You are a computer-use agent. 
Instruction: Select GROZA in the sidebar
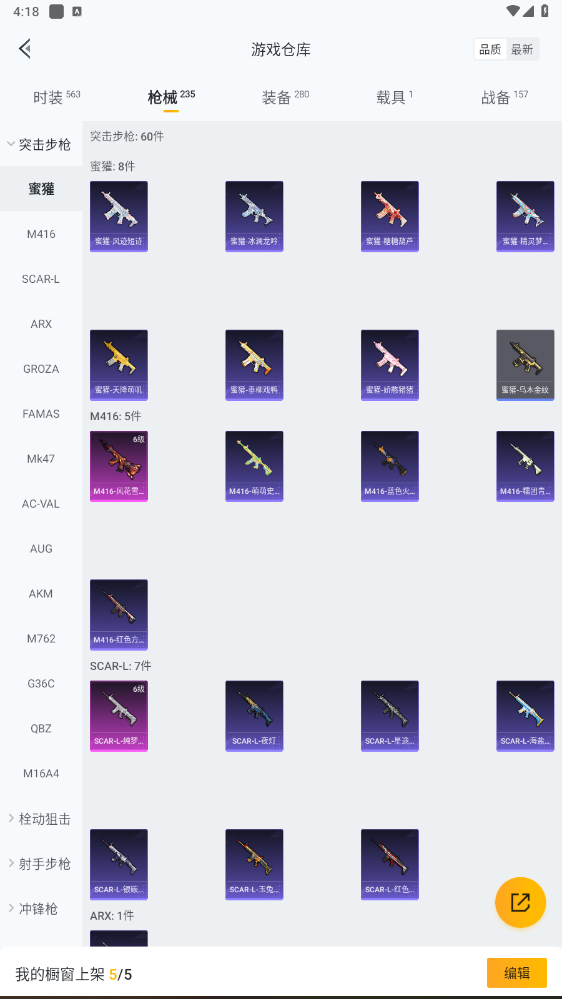coord(41,369)
